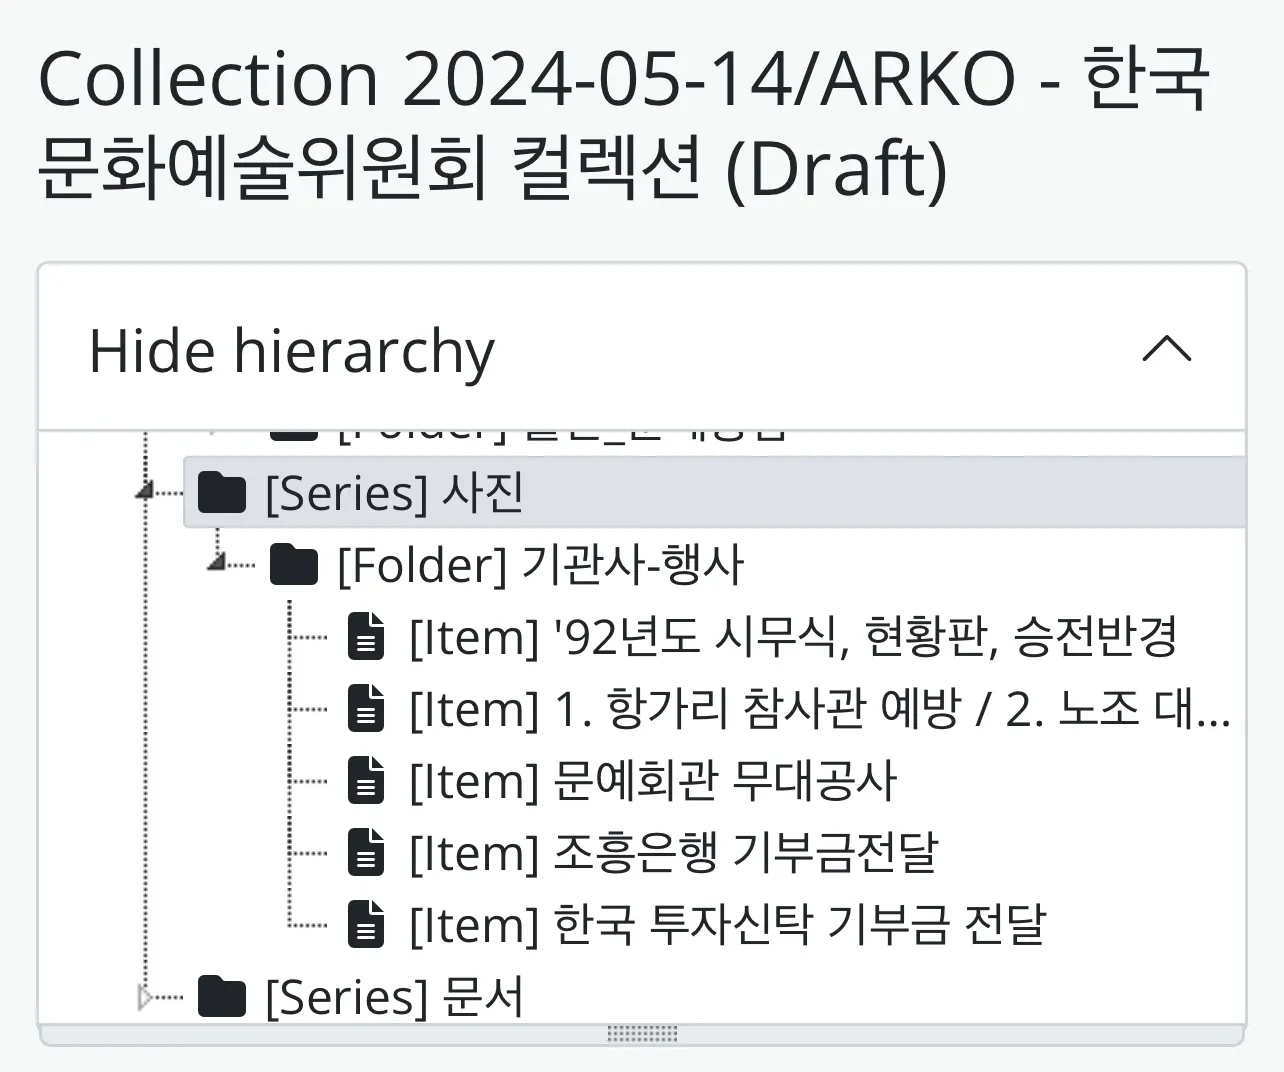Image resolution: width=1284 pixels, height=1072 pixels.
Task: Click document icon of 한국 투자신탁 item
Action: [x=366, y=925]
